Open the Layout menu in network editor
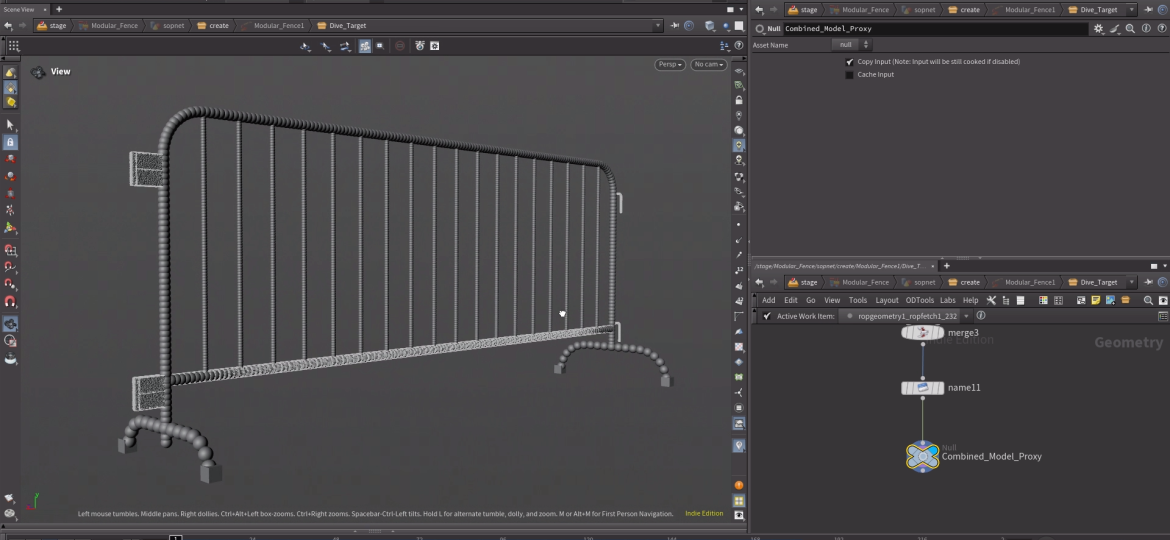 887,300
